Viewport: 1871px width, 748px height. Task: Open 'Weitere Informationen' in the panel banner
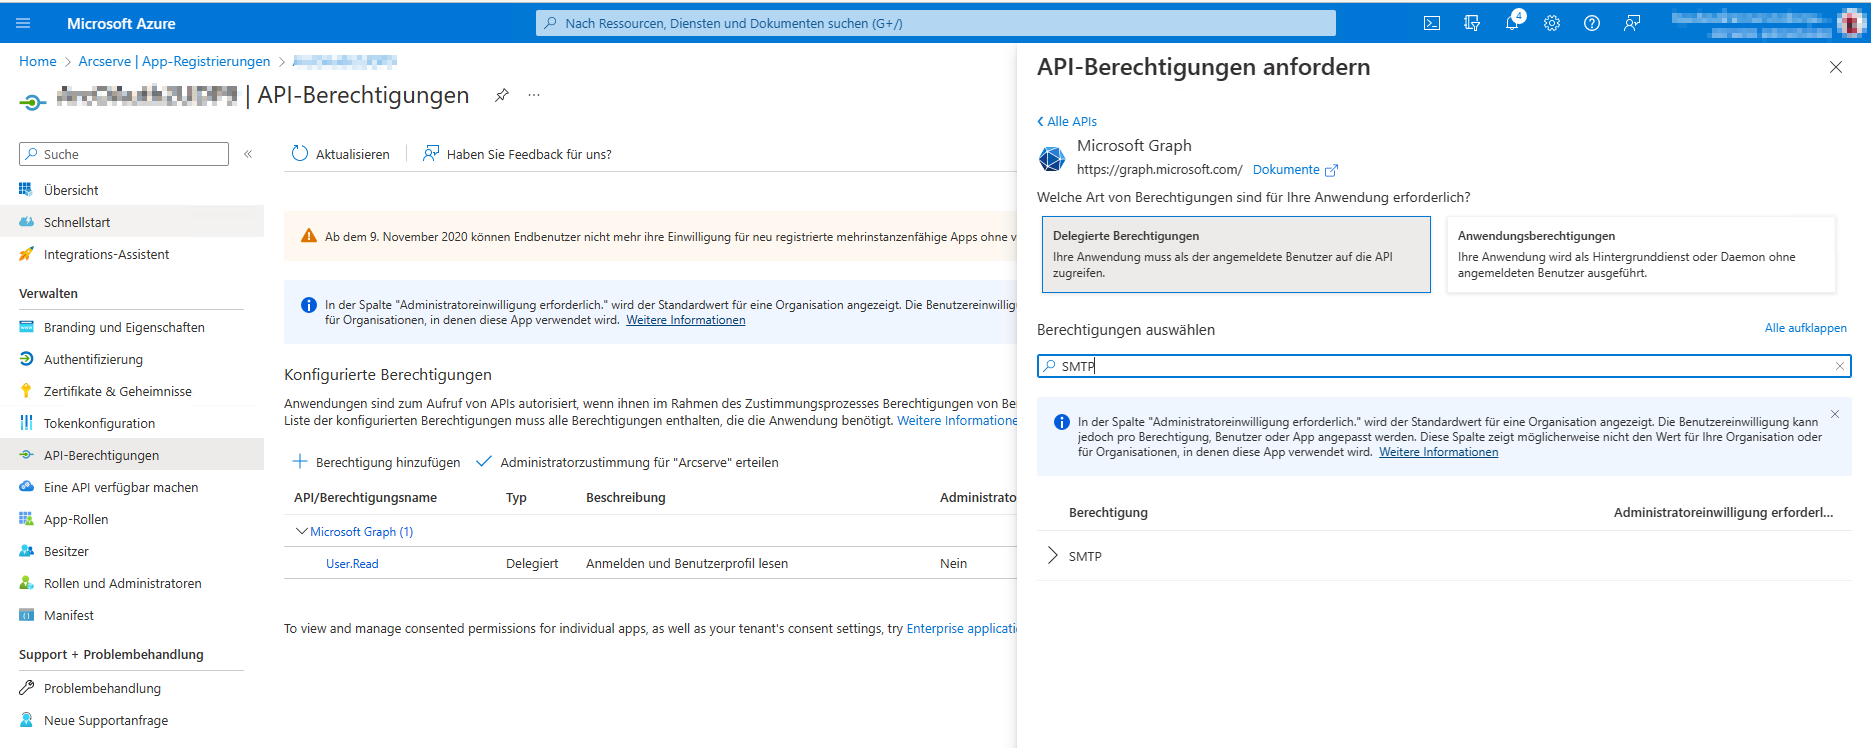point(1438,452)
